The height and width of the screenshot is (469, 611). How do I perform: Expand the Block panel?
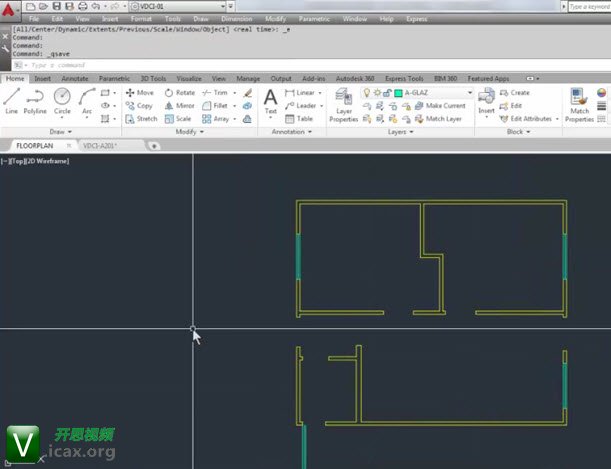pos(518,132)
